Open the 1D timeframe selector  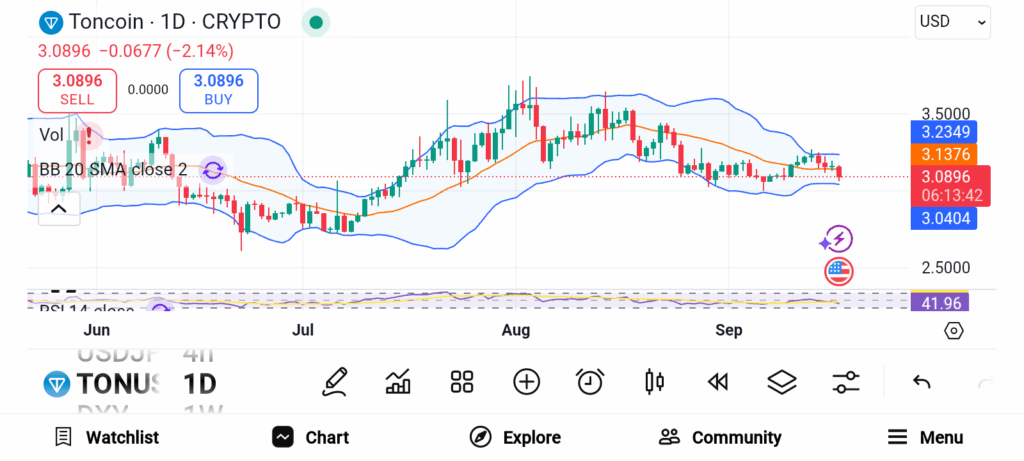click(199, 383)
